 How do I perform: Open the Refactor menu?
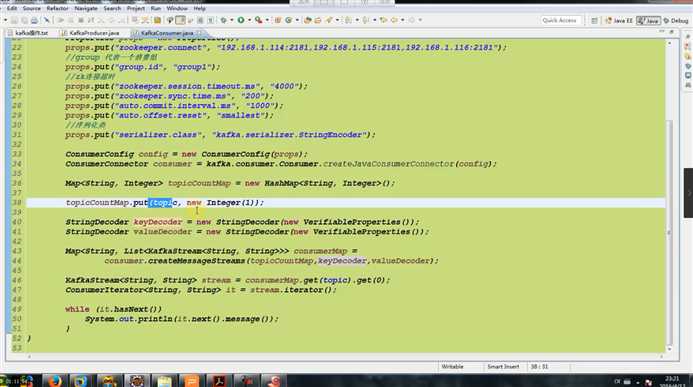coord(57,8)
